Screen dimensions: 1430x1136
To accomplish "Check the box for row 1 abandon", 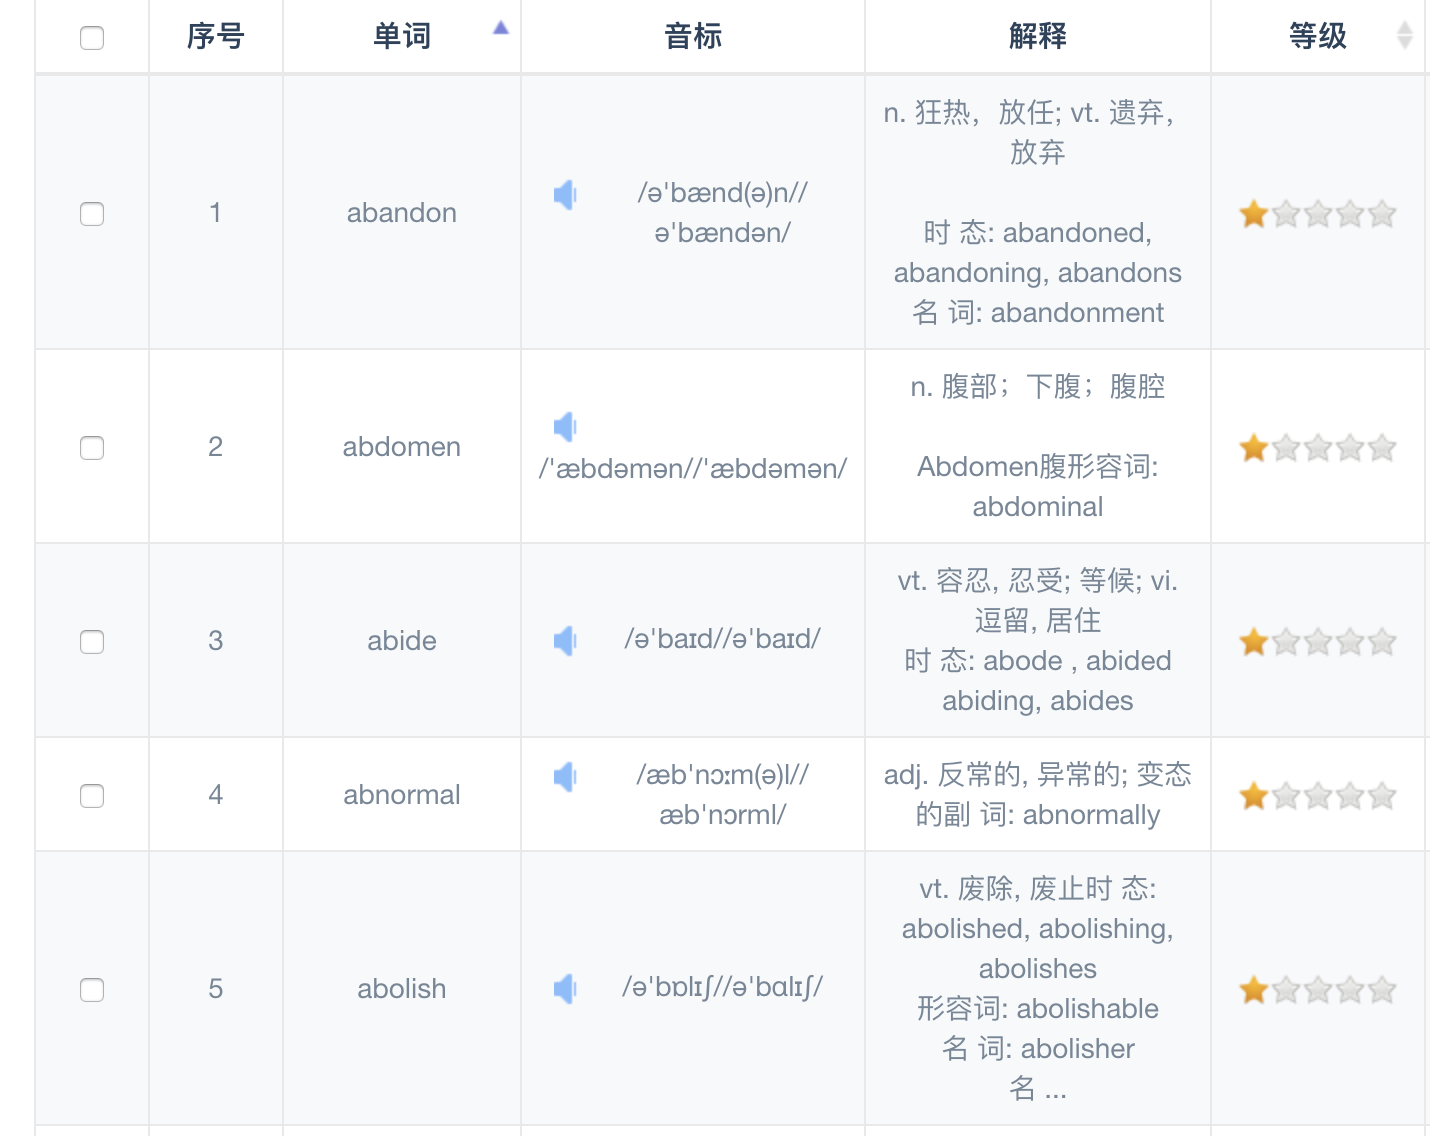I will coord(92,214).
